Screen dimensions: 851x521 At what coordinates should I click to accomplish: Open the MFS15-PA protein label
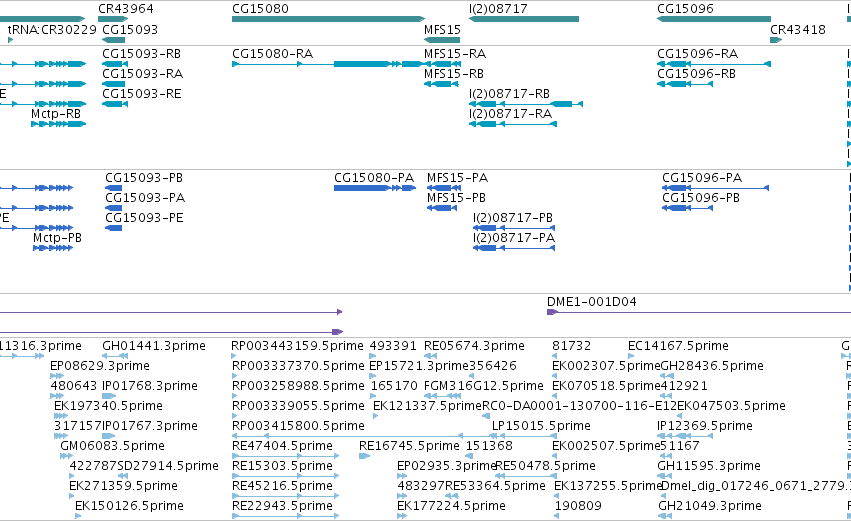[458, 178]
